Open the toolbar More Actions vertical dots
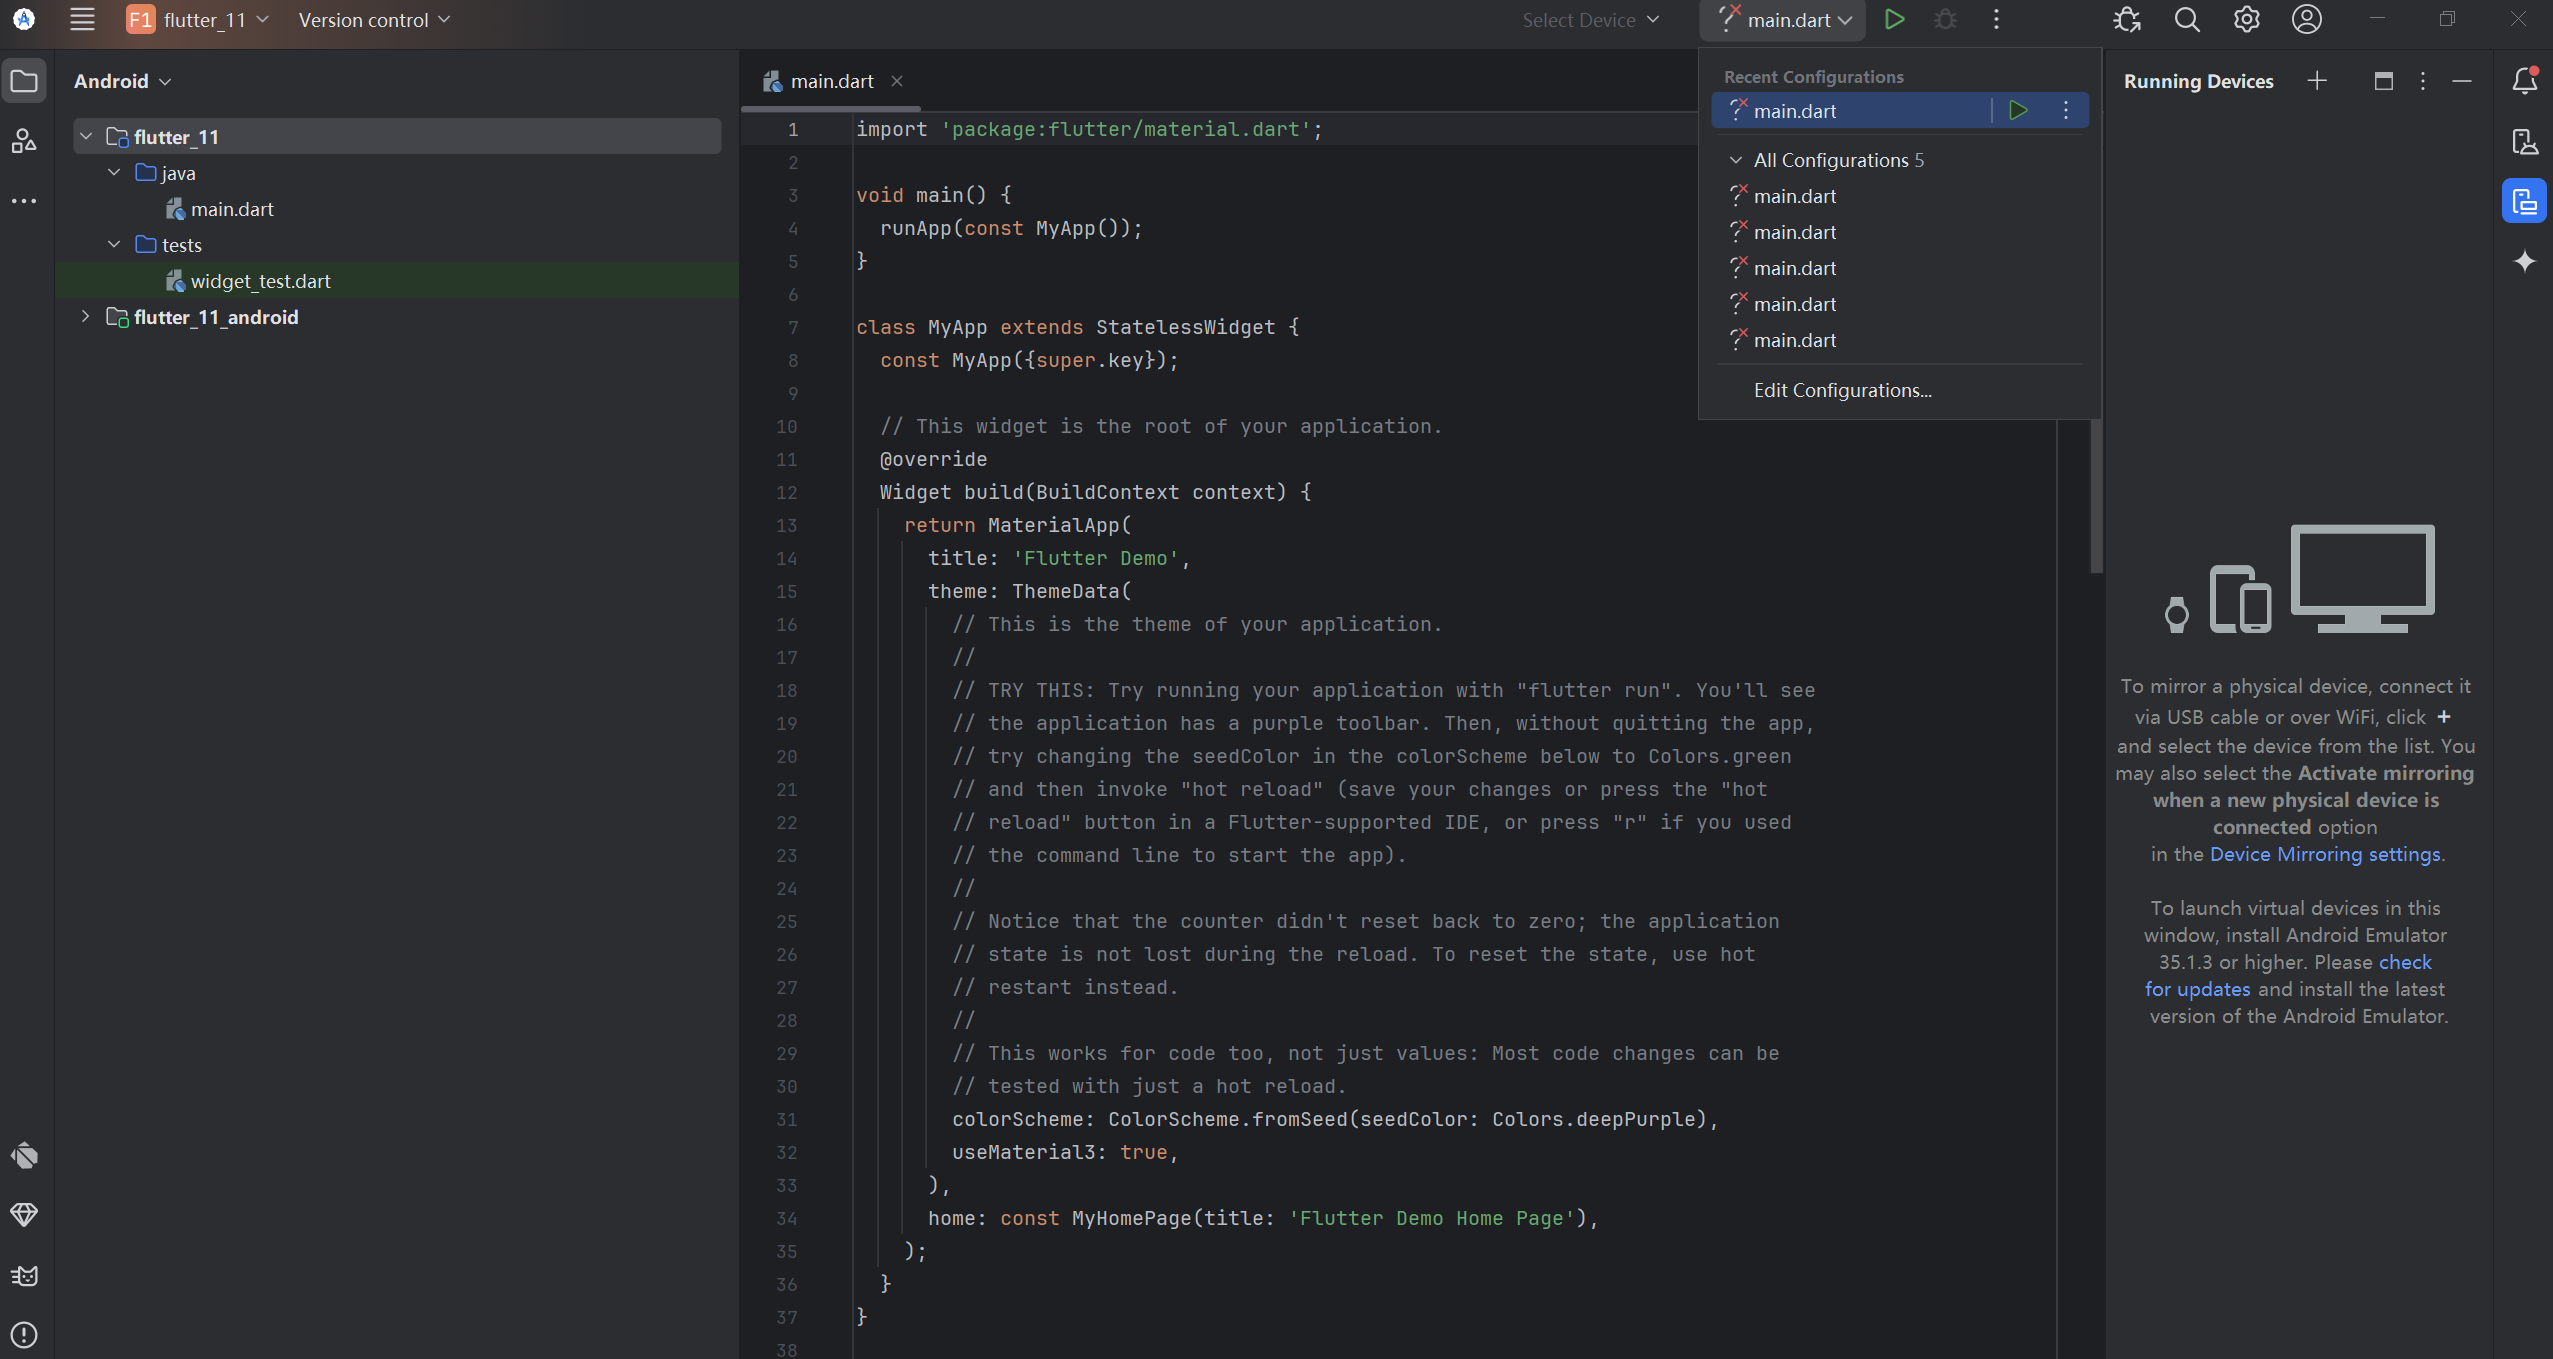2553x1359 pixels. click(1996, 19)
